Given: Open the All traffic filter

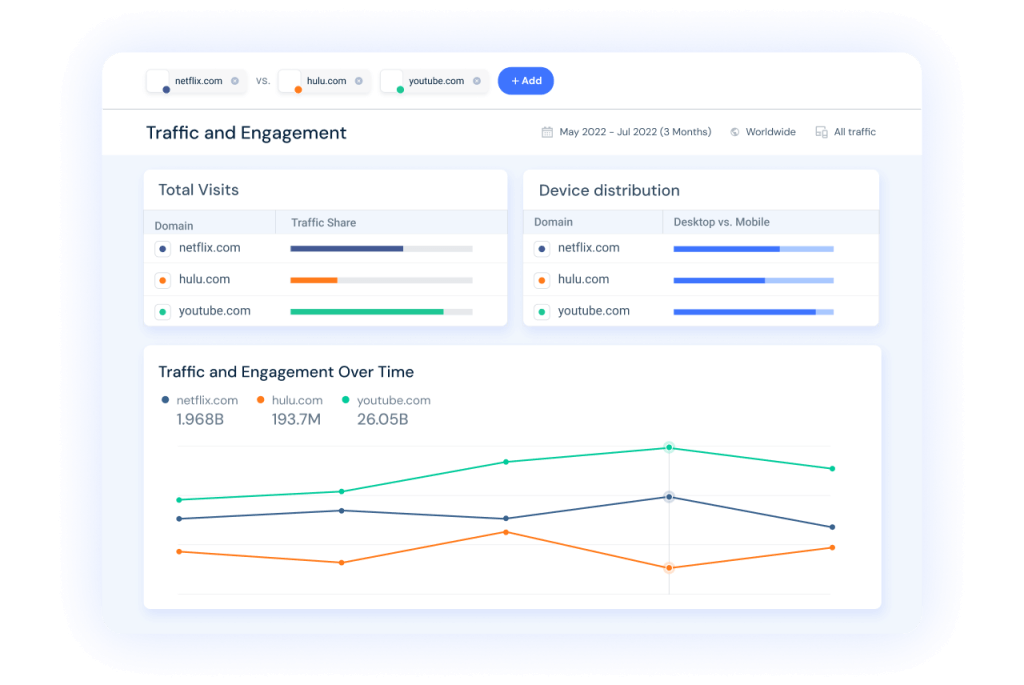Looking at the screenshot, I should 854,132.
